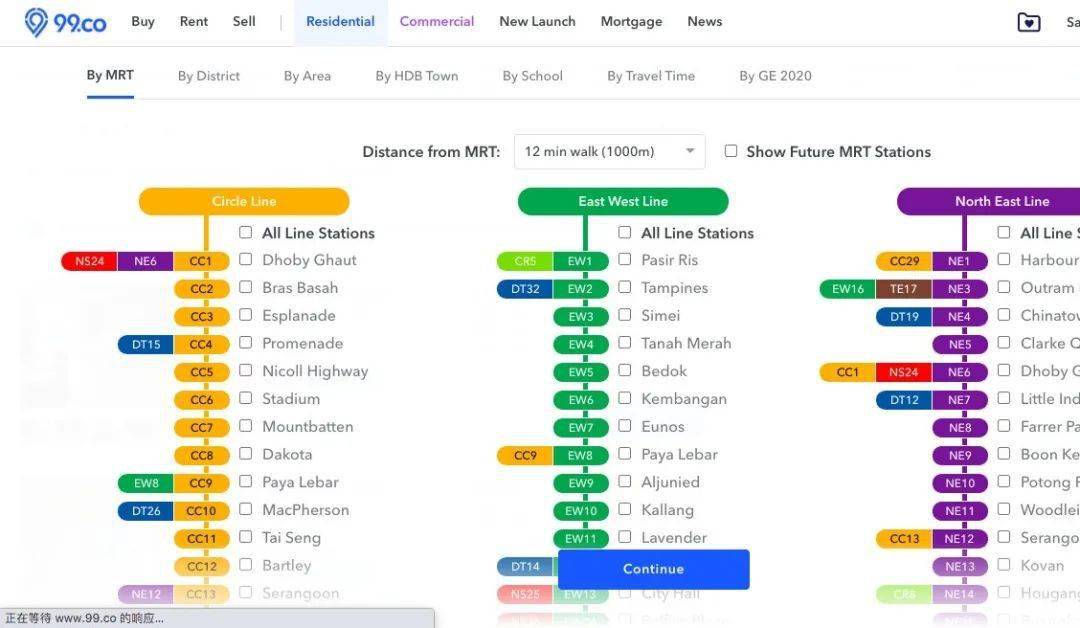Click the NE10 station code badge

pyautogui.click(x=959, y=483)
